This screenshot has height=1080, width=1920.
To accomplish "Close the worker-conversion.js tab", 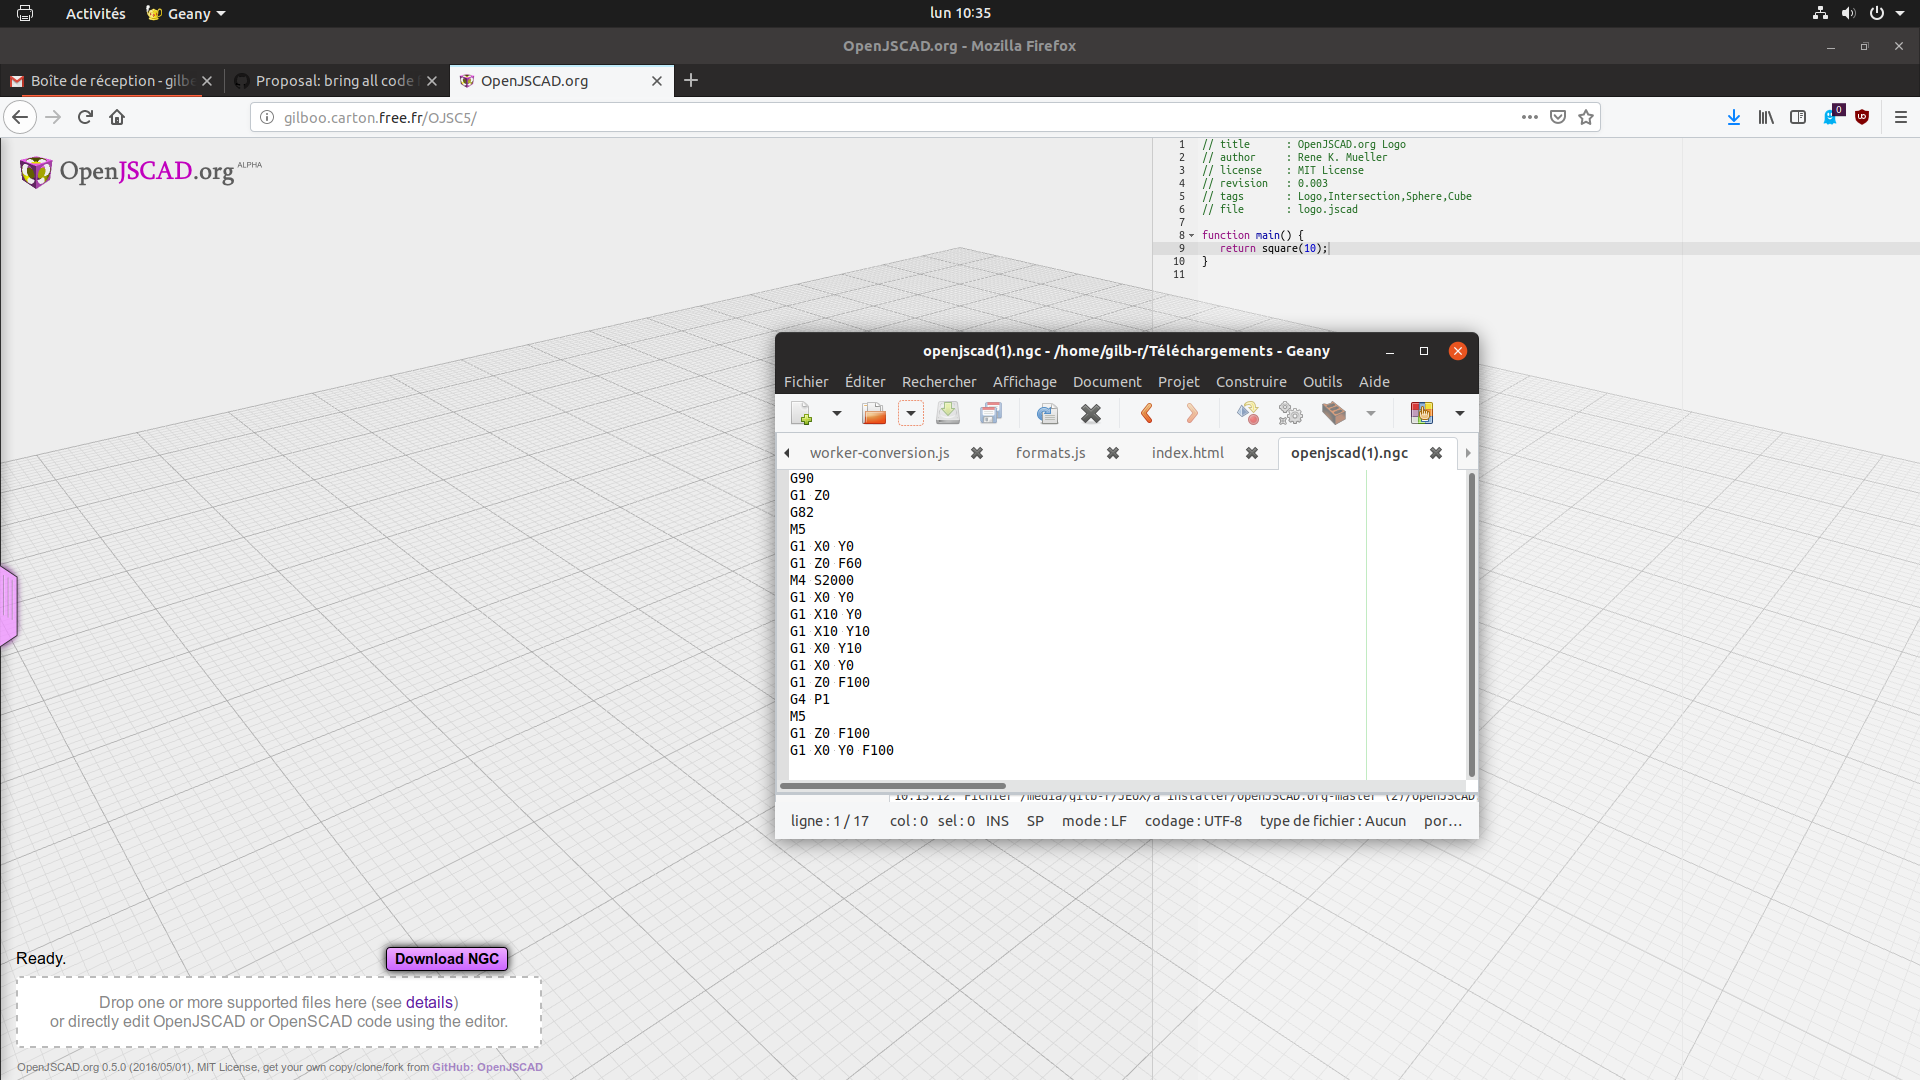I will [977, 453].
